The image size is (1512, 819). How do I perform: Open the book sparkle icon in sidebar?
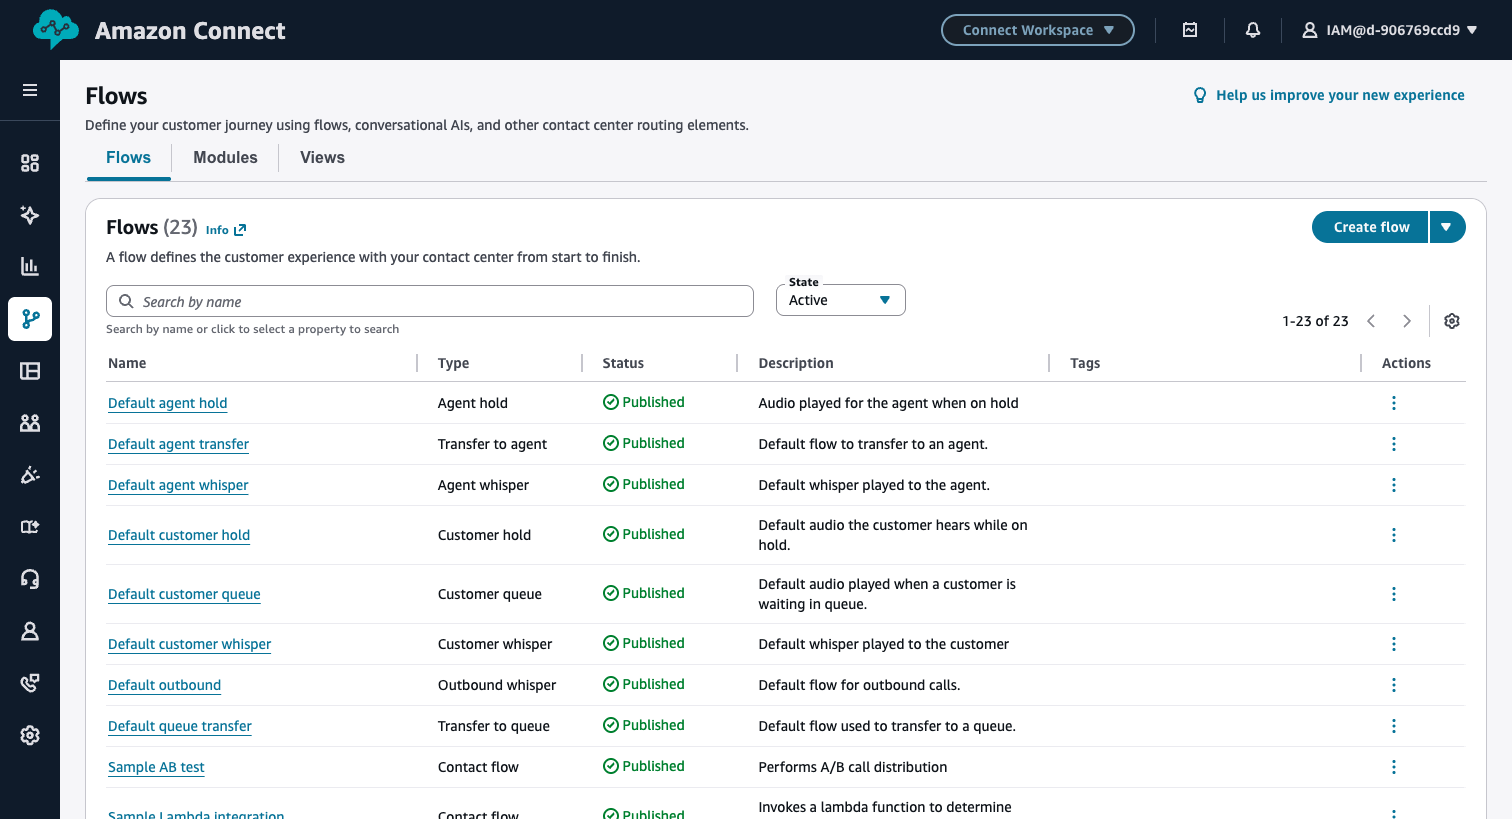click(x=30, y=527)
